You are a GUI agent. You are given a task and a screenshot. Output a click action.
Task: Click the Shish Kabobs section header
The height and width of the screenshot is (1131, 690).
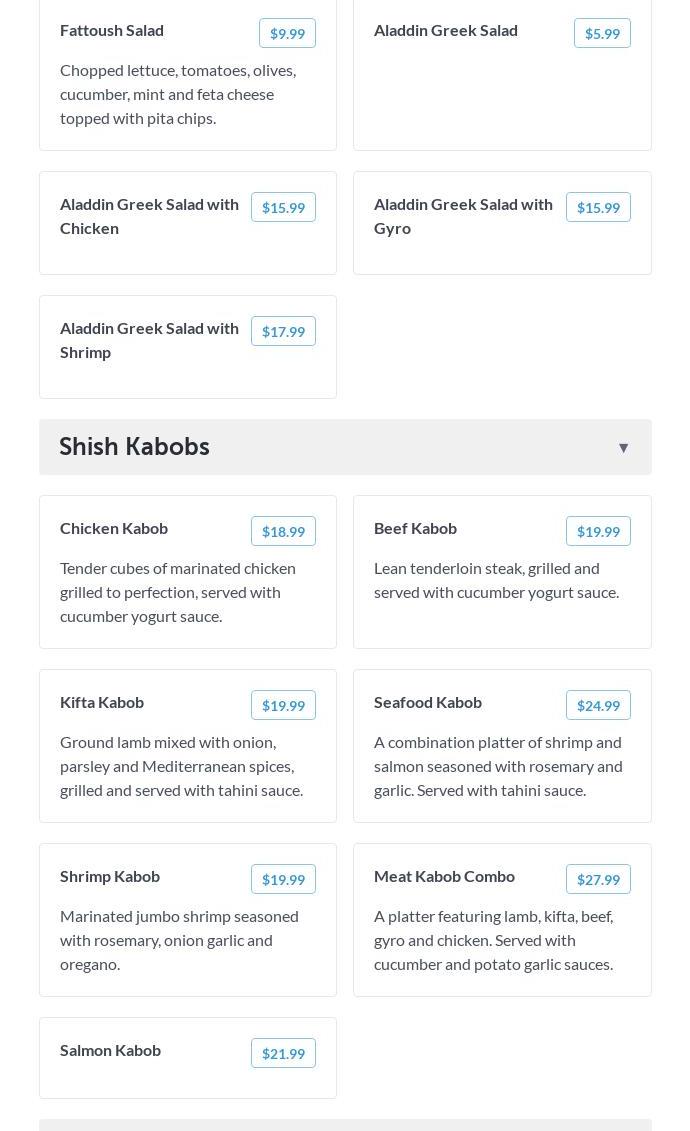tap(135, 447)
